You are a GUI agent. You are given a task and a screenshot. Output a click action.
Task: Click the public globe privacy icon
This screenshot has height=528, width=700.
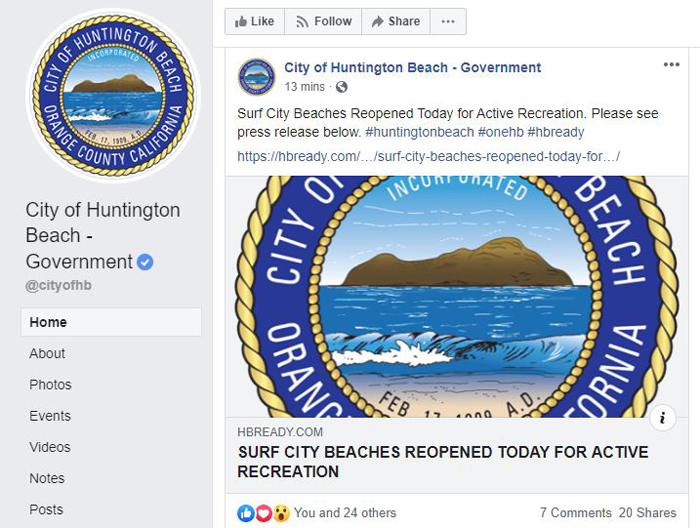342,87
